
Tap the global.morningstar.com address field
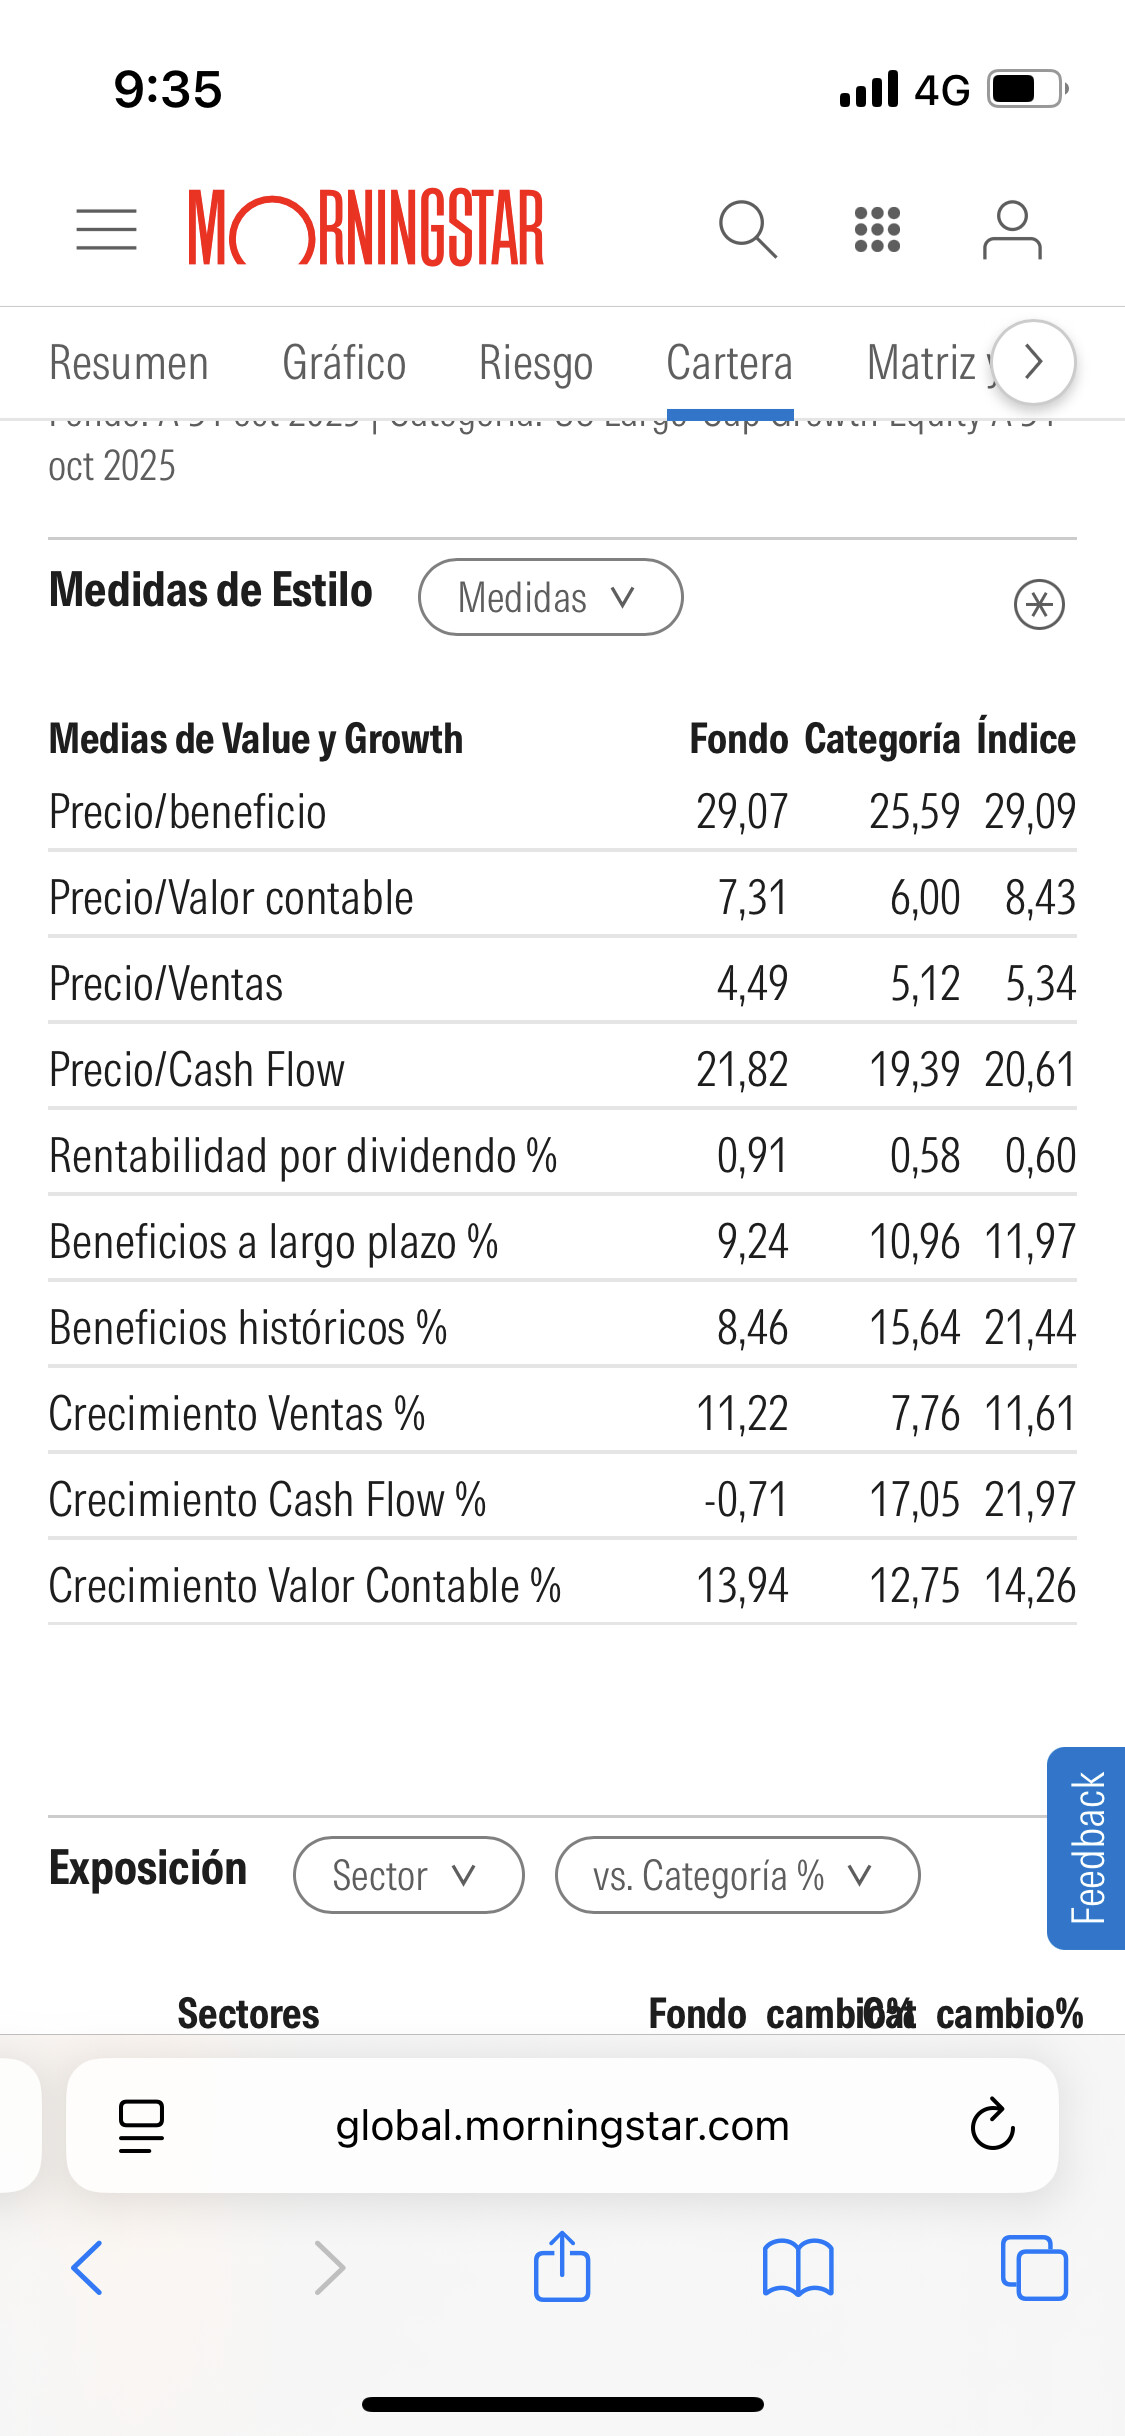[562, 2125]
